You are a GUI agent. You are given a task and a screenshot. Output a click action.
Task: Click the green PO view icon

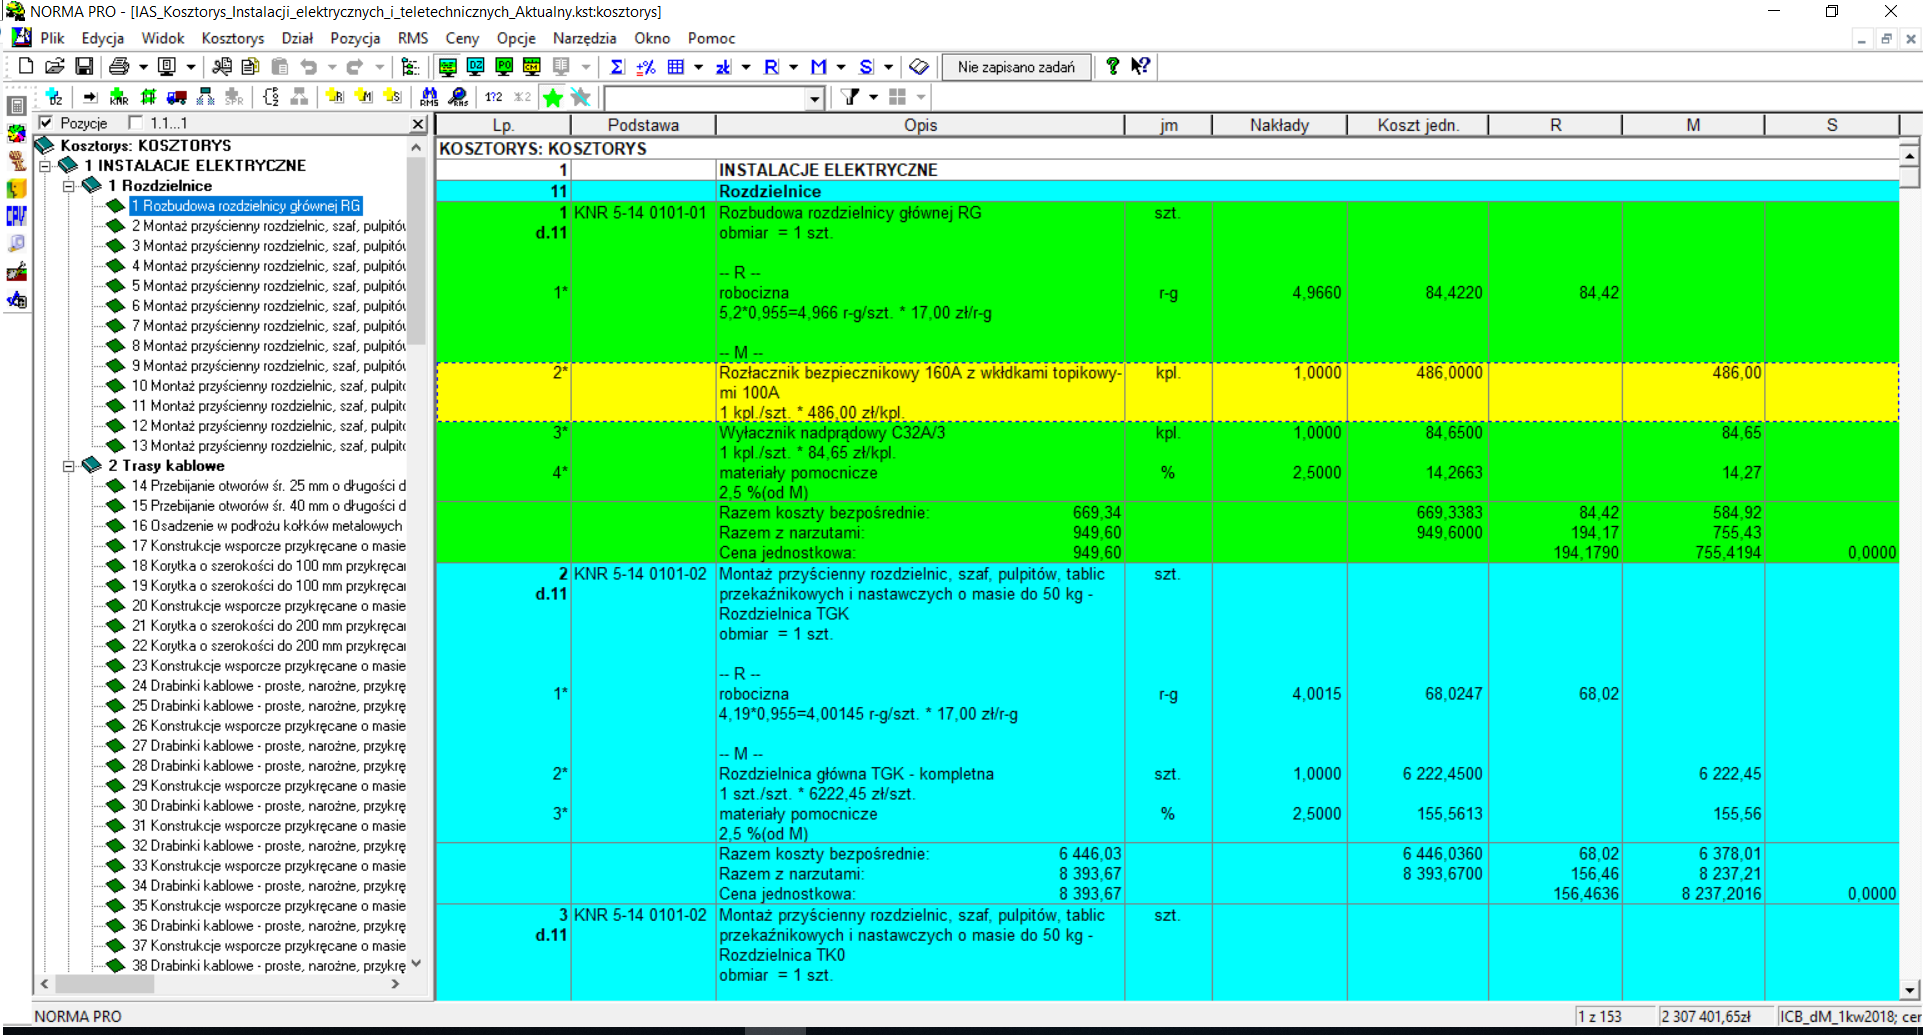[x=504, y=67]
